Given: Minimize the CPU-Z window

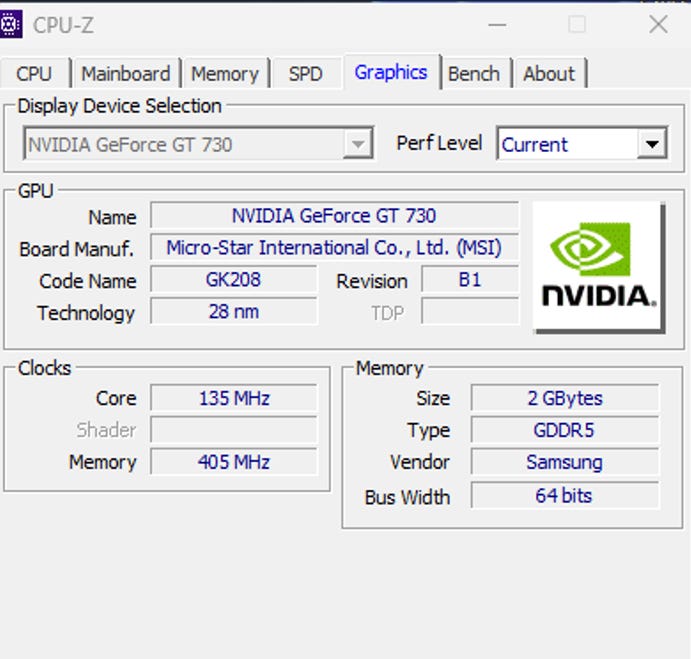Looking at the screenshot, I should pos(497,25).
